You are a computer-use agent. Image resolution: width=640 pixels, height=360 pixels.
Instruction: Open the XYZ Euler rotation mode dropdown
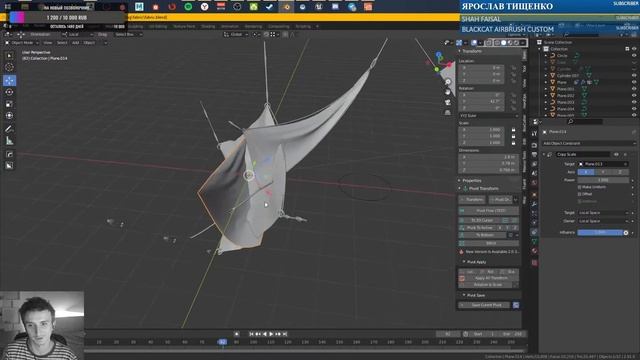[x=489, y=116]
